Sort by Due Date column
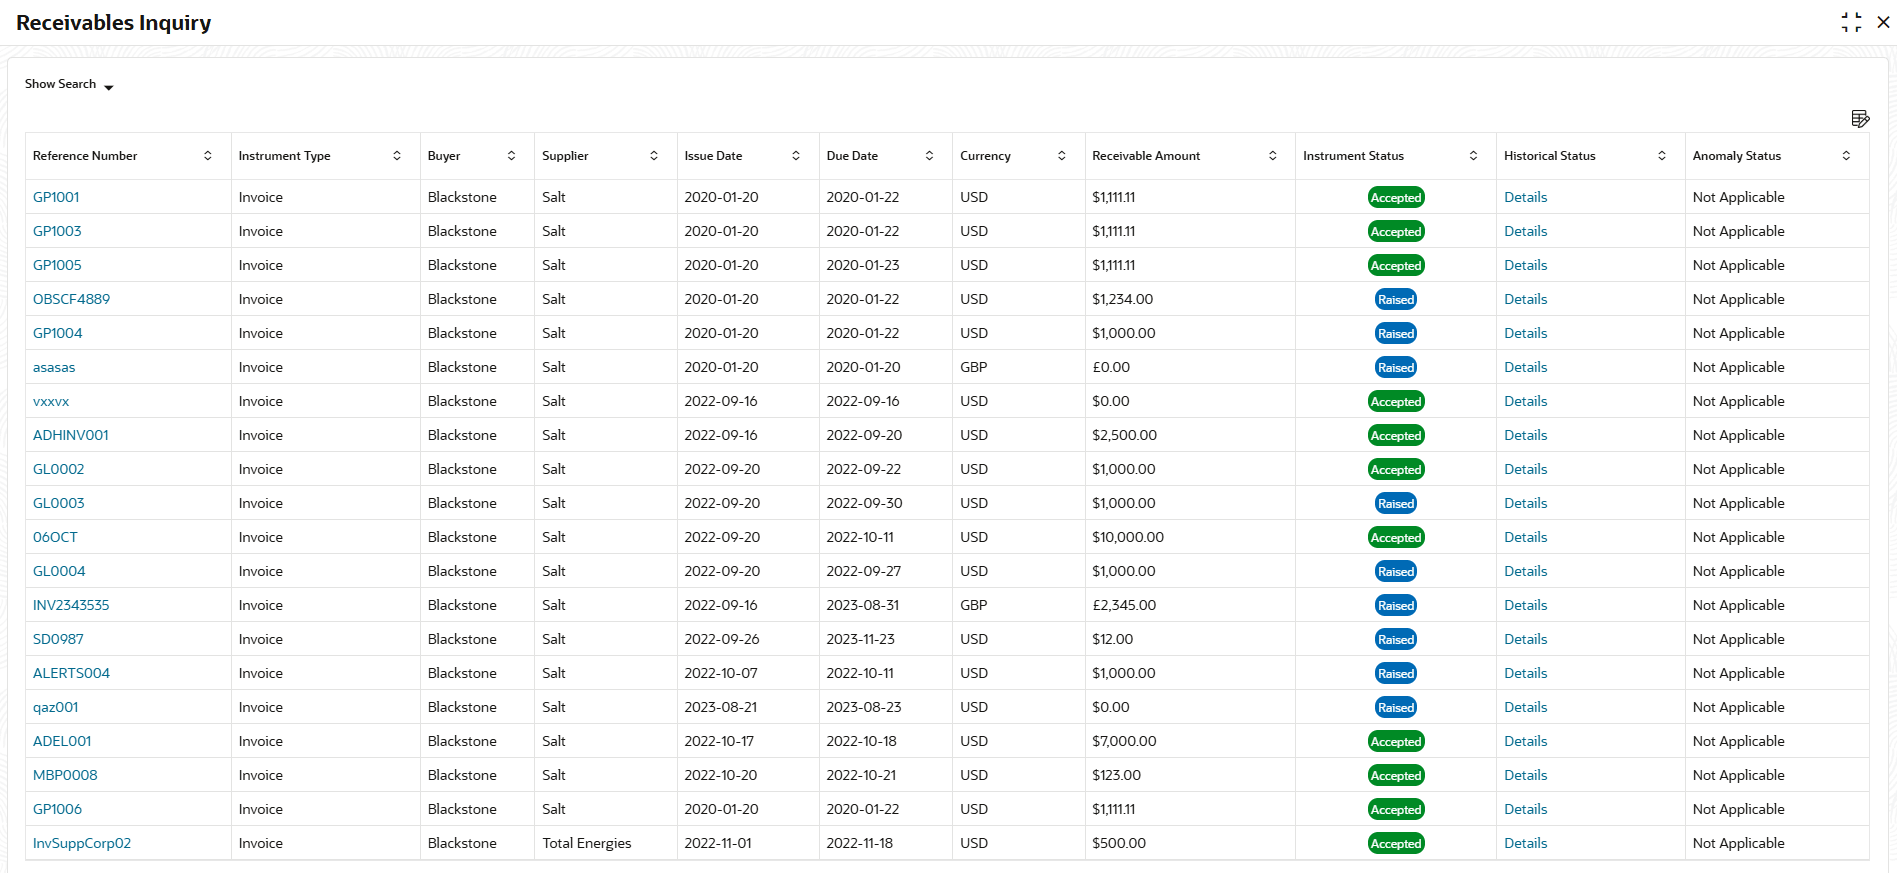 click(x=929, y=156)
